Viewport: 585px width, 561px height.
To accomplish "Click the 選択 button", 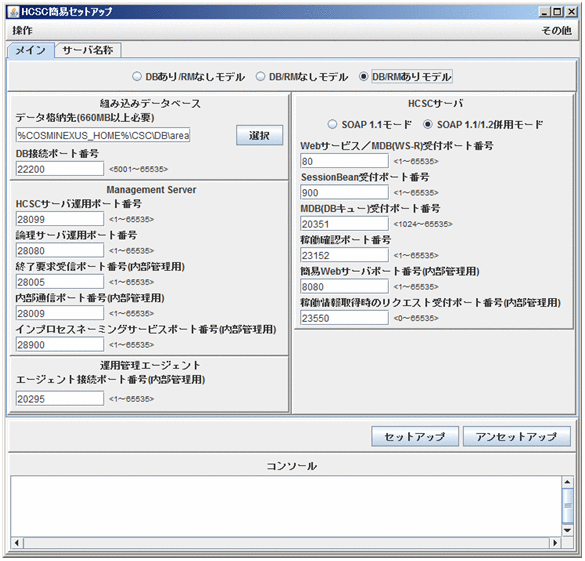I will [259, 135].
